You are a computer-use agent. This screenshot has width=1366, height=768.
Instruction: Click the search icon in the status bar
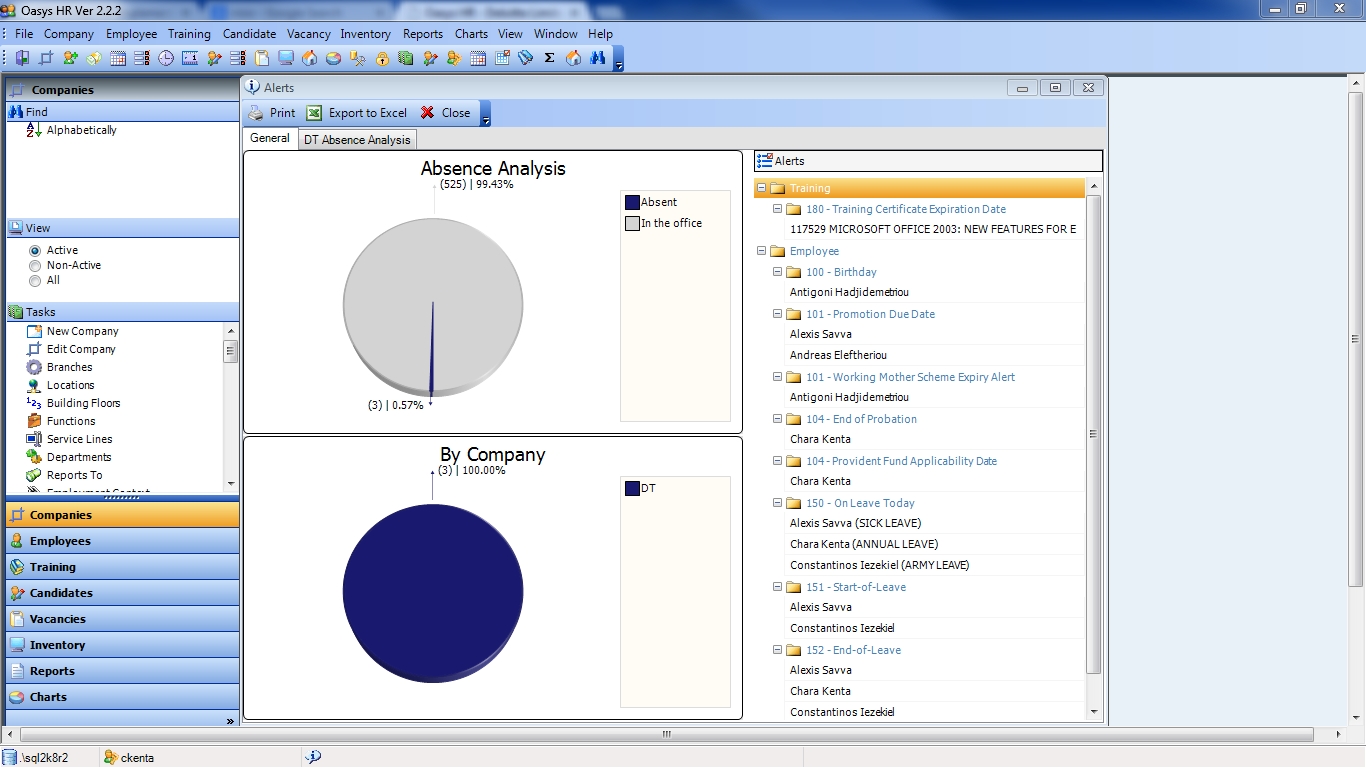point(313,757)
